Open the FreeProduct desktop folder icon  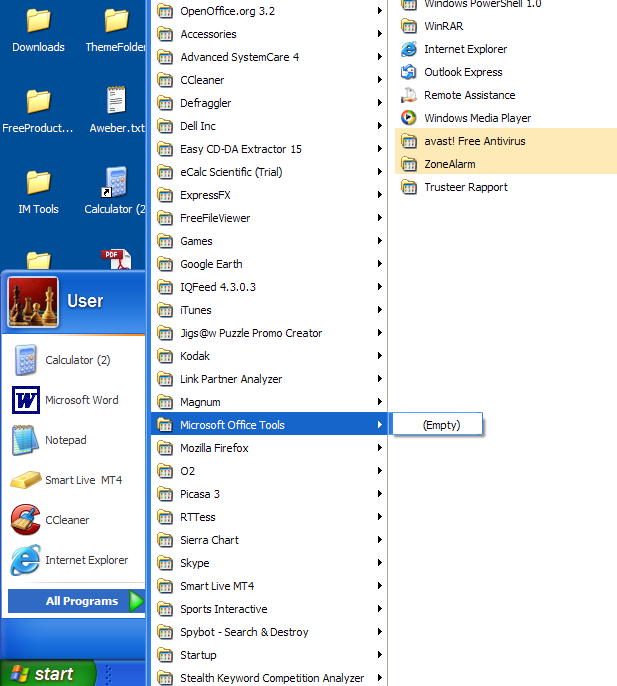[39, 101]
